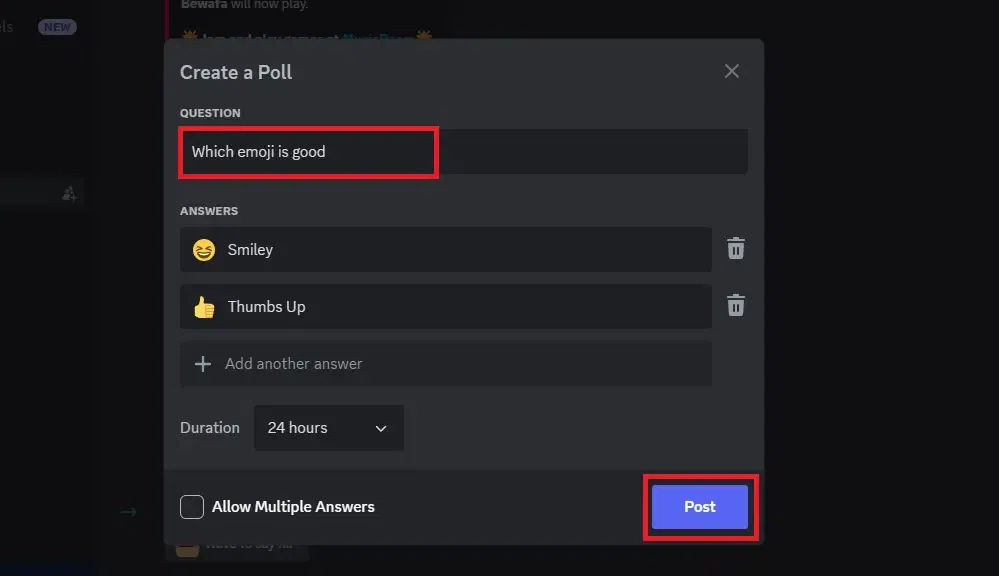Click the green arrow icon behind dialog

[128, 512]
